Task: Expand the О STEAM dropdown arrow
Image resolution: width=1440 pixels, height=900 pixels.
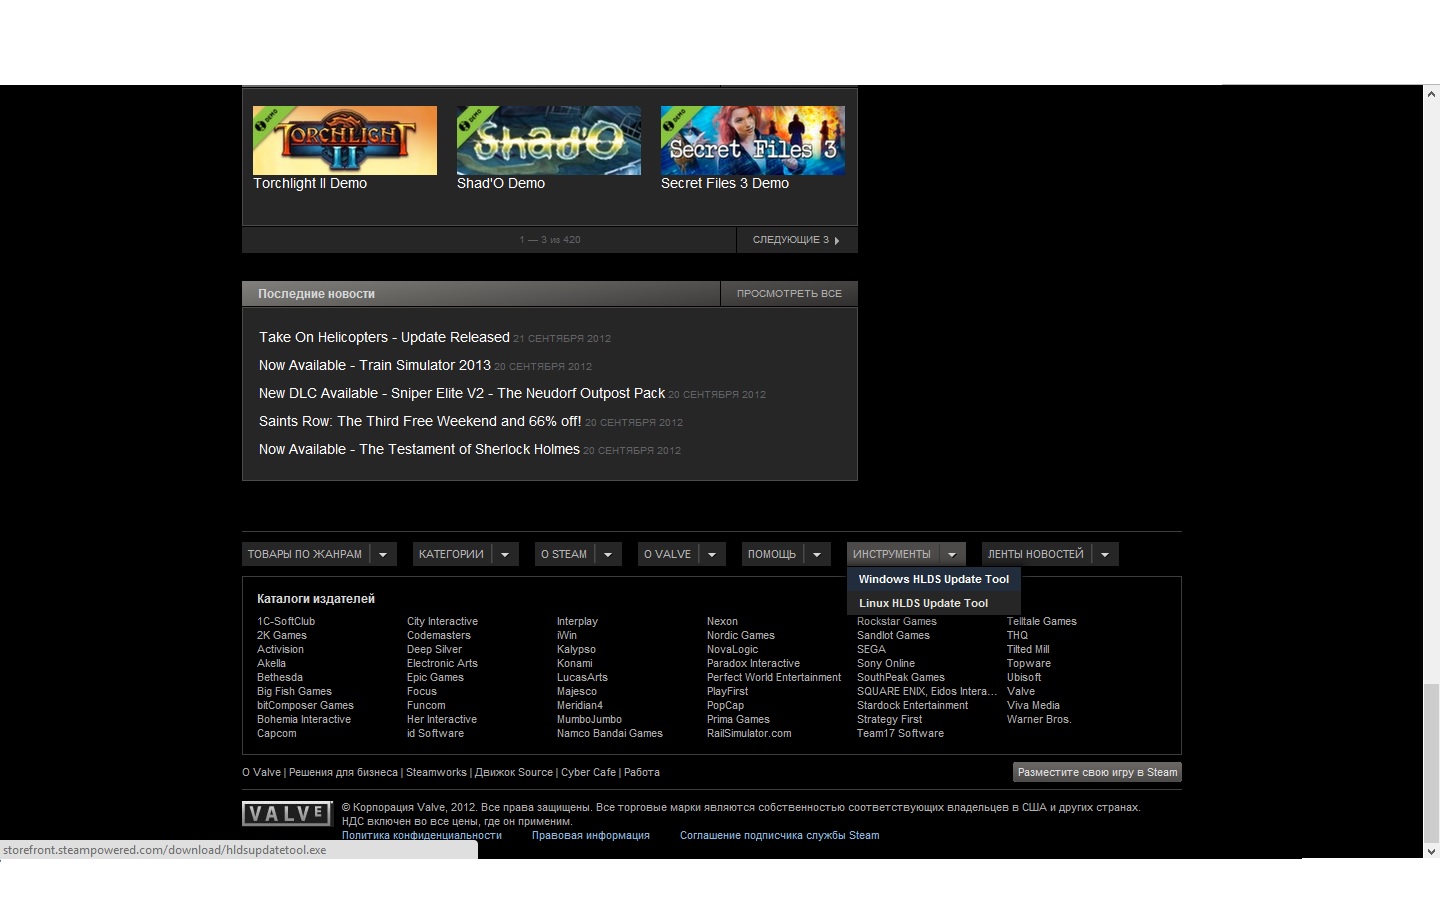Action: (x=608, y=554)
